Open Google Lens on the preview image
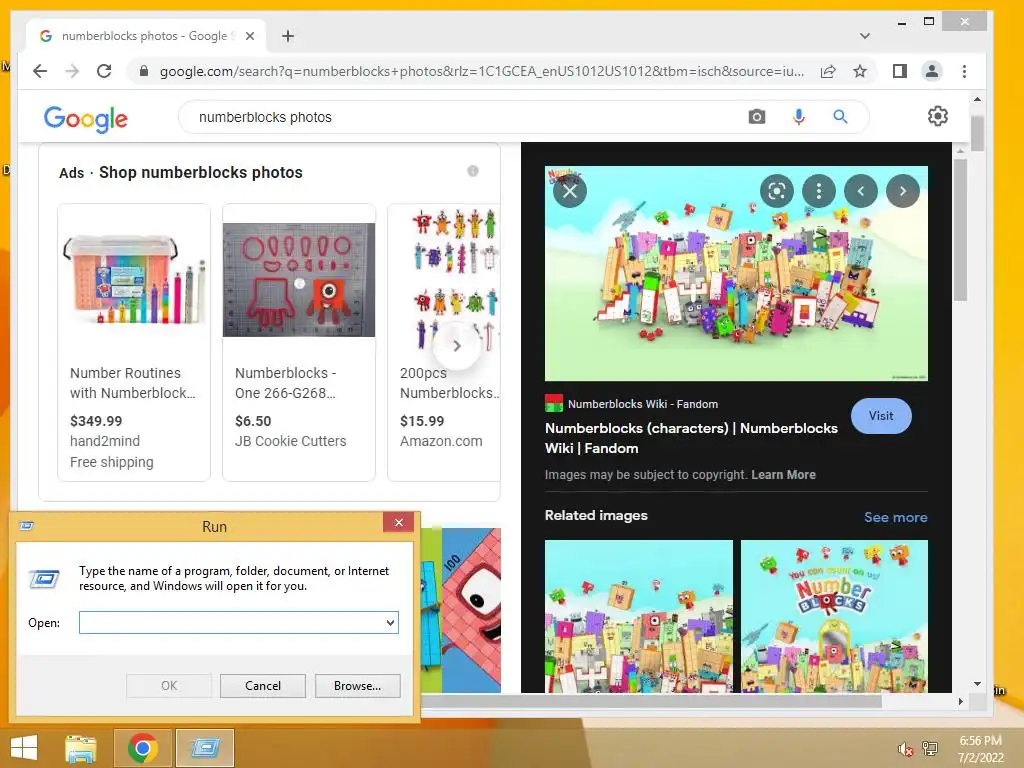 (777, 191)
